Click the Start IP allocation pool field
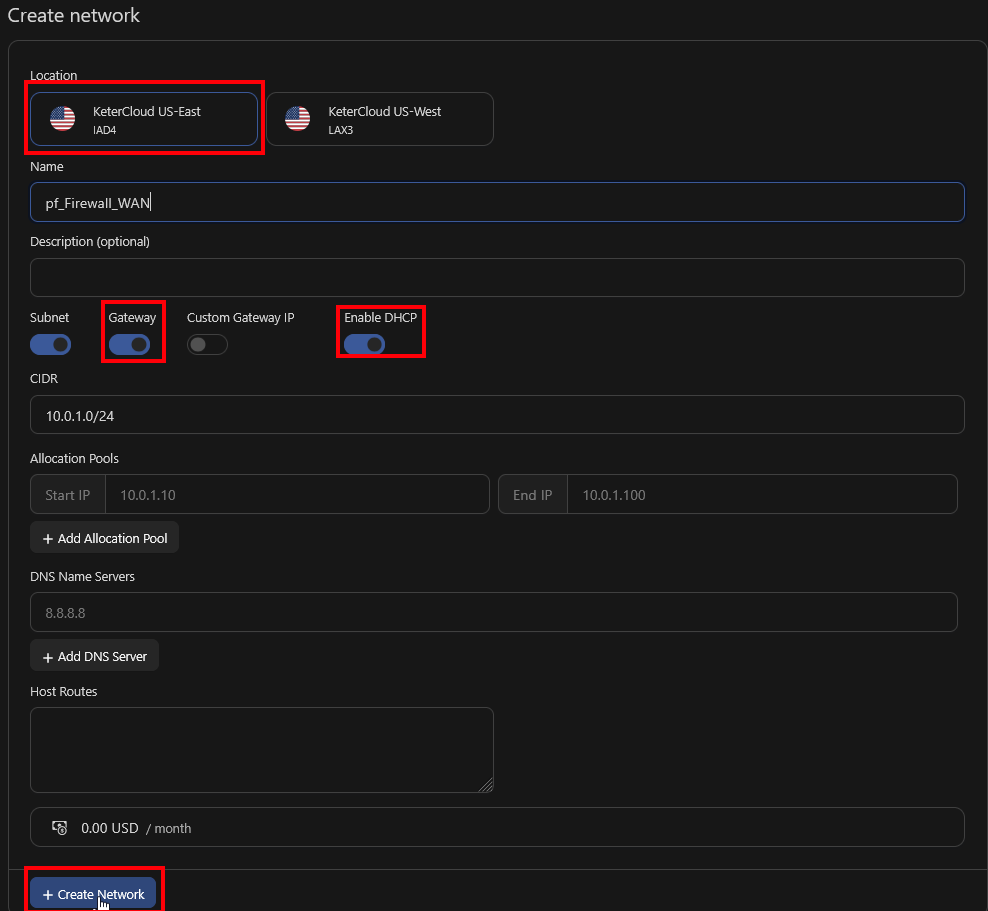This screenshot has height=911, width=988. click(x=298, y=494)
